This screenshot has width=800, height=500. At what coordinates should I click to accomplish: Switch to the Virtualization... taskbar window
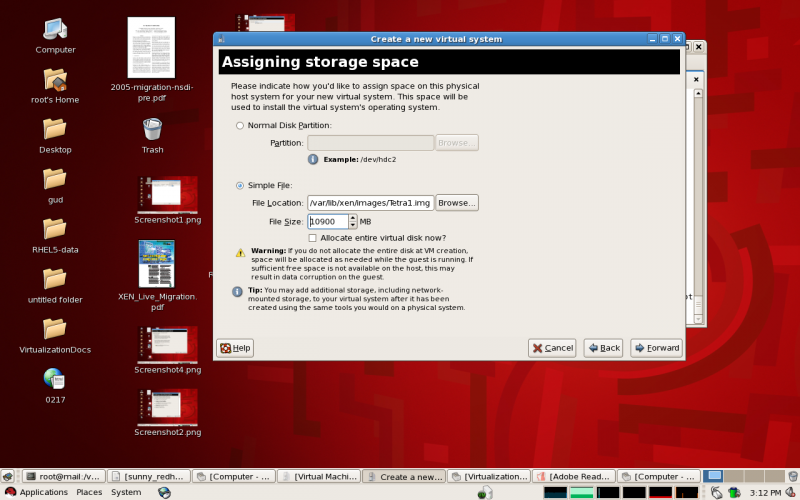click(x=489, y=477)
